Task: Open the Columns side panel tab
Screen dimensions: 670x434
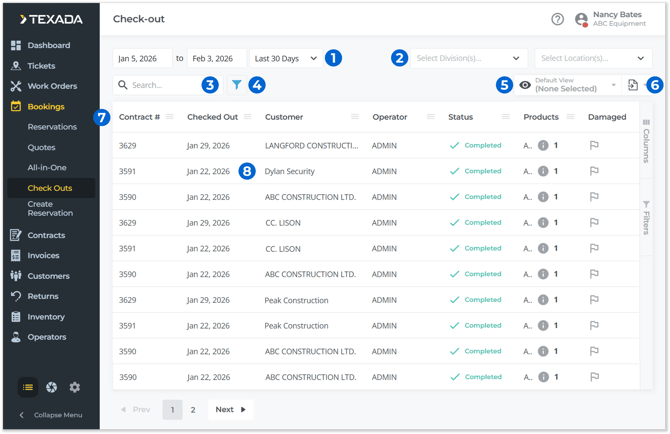Action: tap(647, 141)
